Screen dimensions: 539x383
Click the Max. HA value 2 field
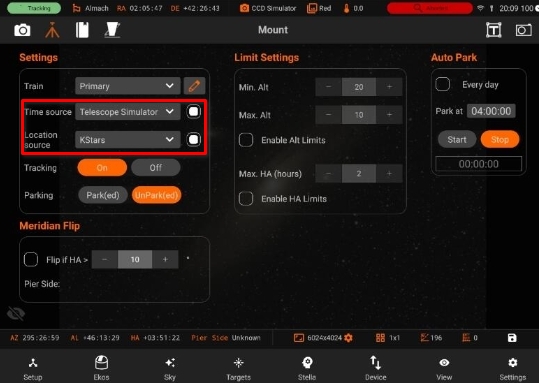pyautogui.click(x=359, y=174)
